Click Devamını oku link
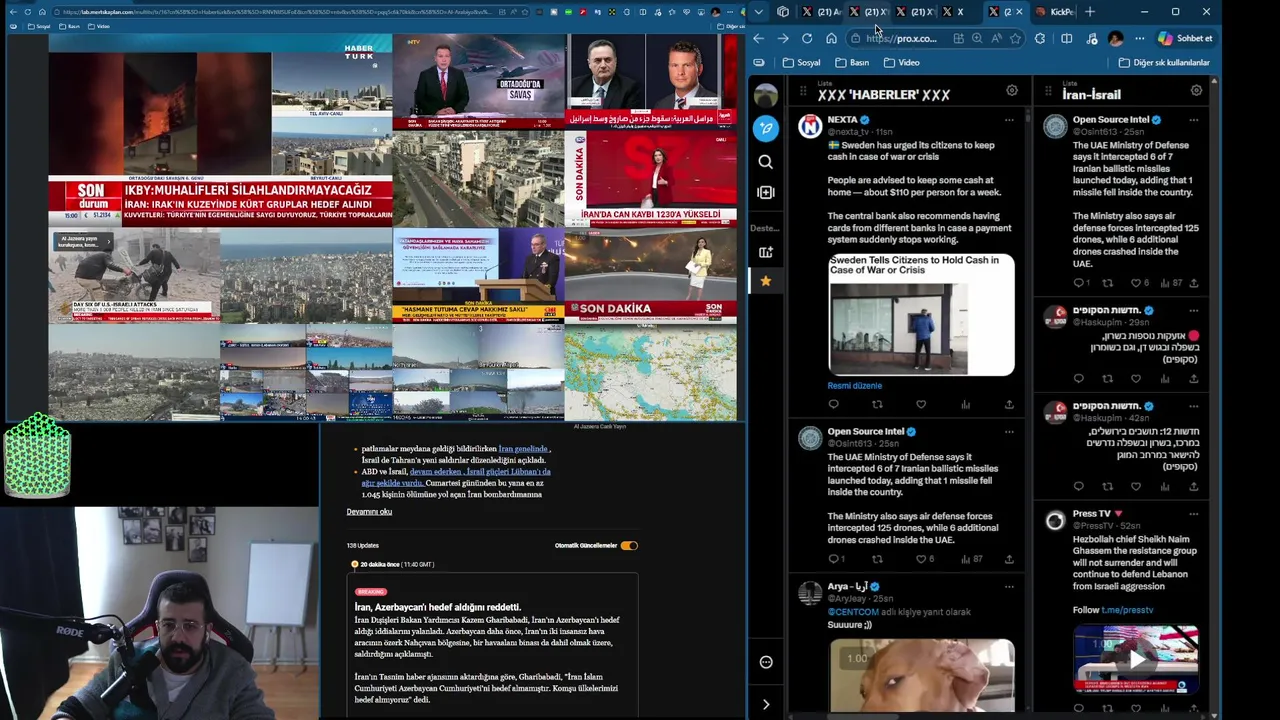 (x=369, y=512)
